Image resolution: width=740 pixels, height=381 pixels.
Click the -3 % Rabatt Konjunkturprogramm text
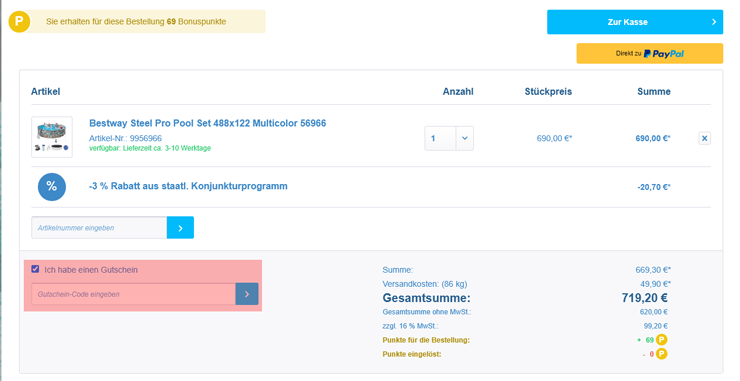pos(188,186)
